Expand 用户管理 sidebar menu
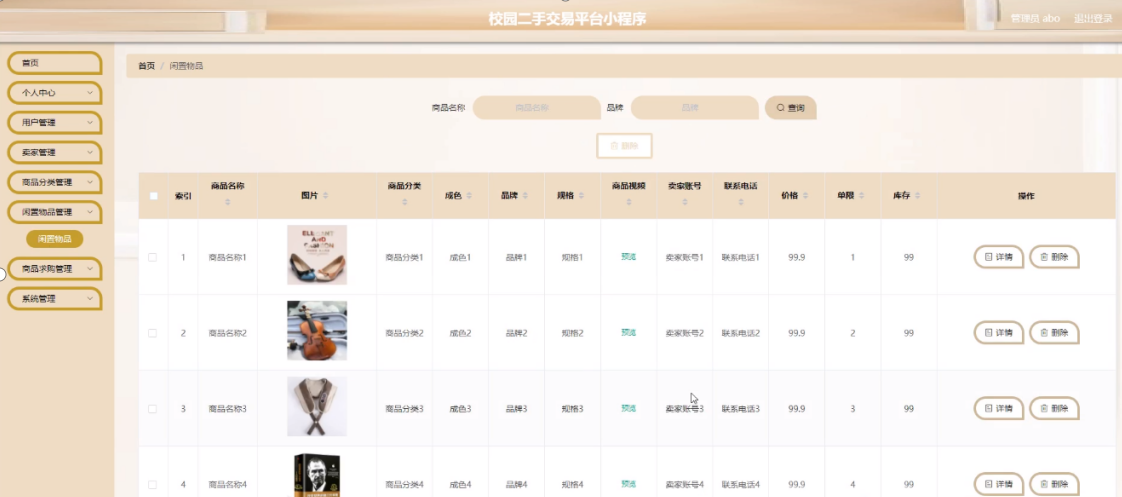This screenshot has height=497, width=1122. click(x=54, y=123)
